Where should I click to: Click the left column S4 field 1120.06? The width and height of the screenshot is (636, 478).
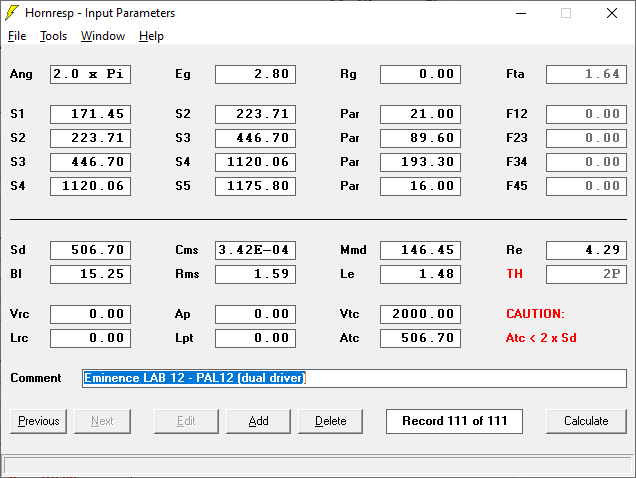tap(90, 186)
